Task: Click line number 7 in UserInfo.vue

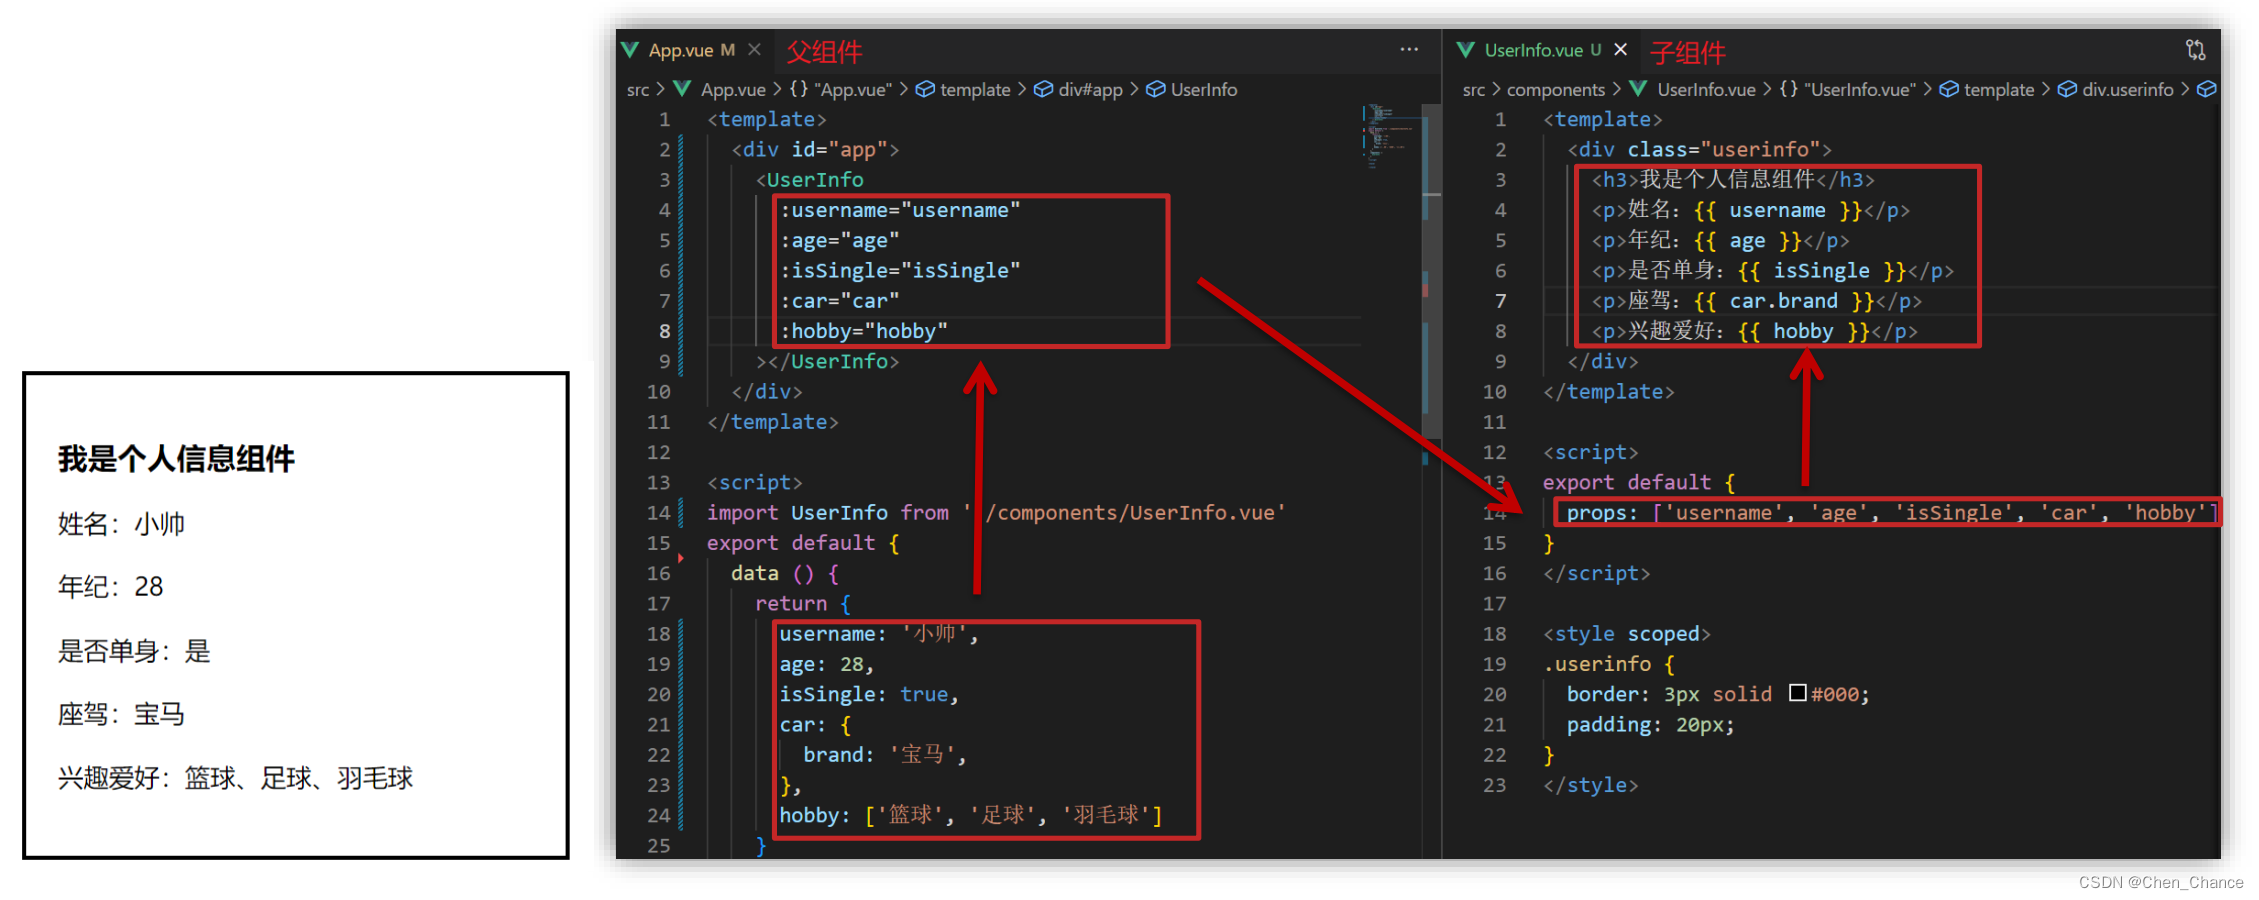Action: (x=1500, y=301)
